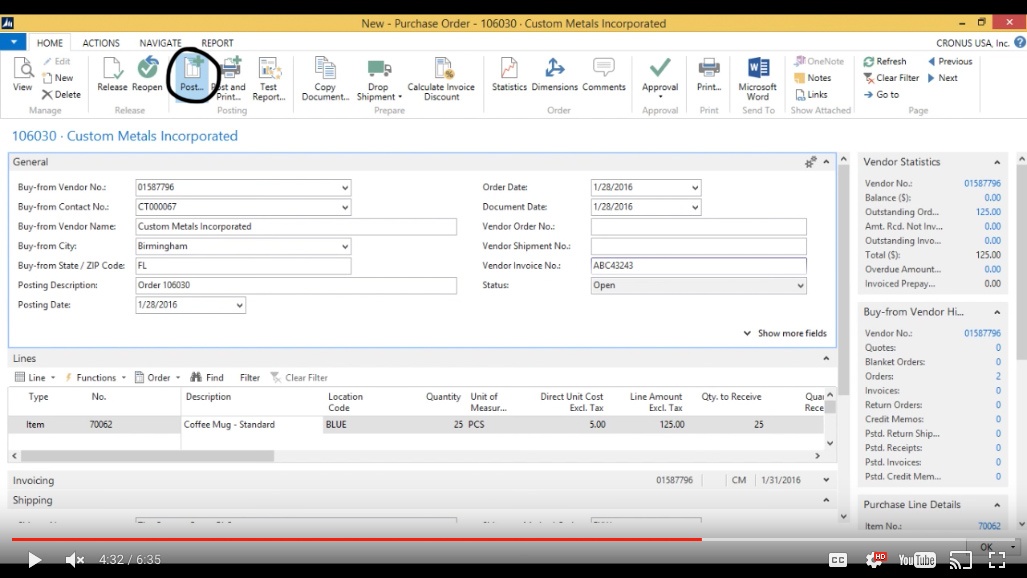Enter fullscreen video mode
Screen dimensions: 1027x578
pos(997,560)
